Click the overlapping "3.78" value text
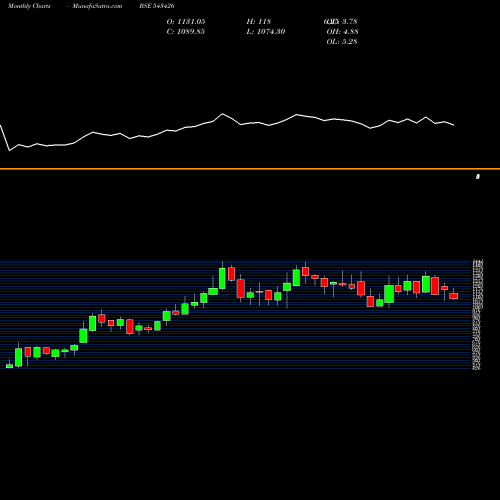 click(x=350, y=22)
